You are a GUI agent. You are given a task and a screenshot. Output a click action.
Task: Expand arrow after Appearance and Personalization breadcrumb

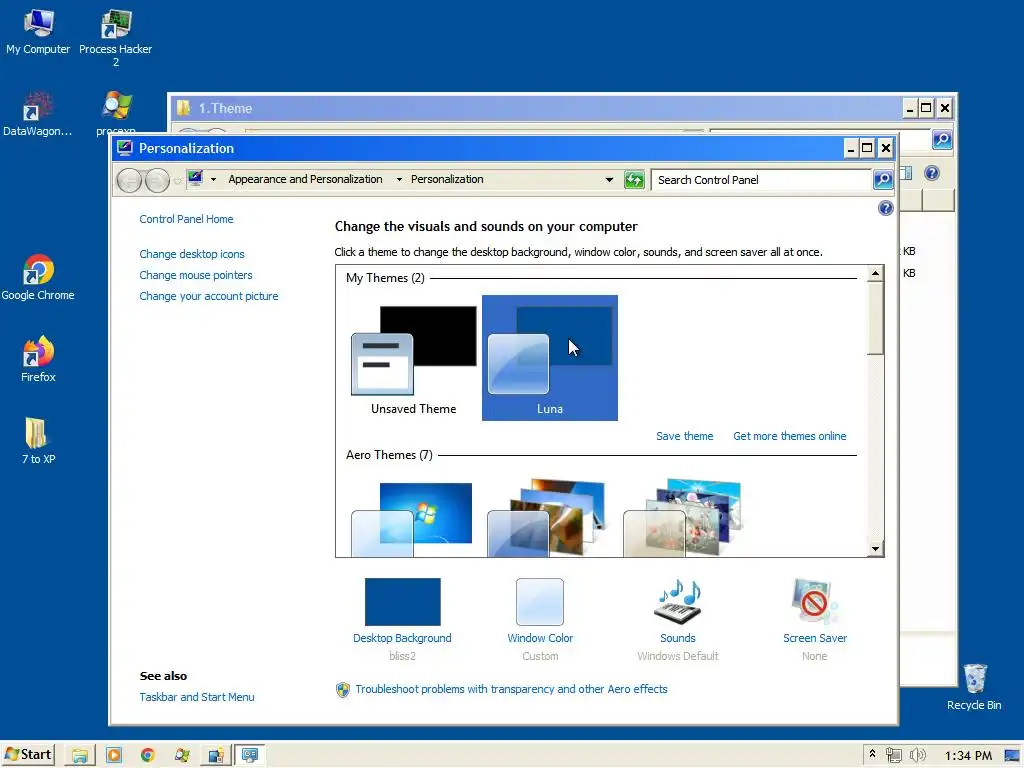(x=398, y=180)
